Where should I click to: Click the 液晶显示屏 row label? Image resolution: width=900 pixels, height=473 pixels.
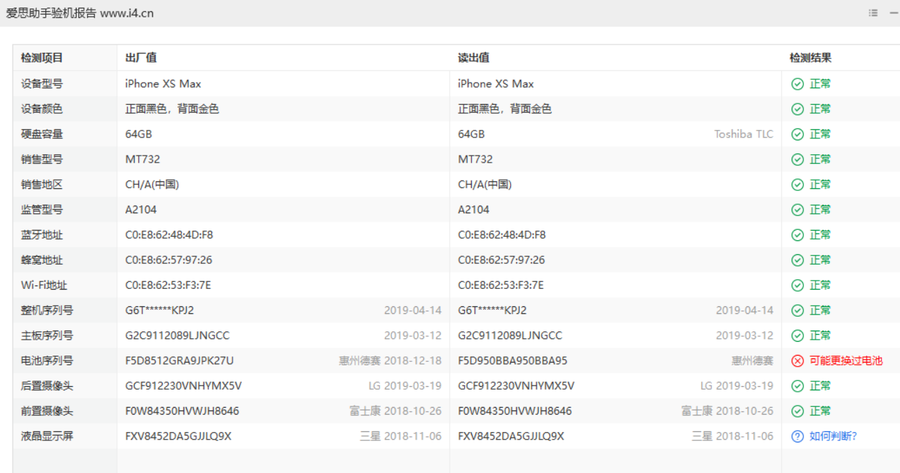coord(47,436)
